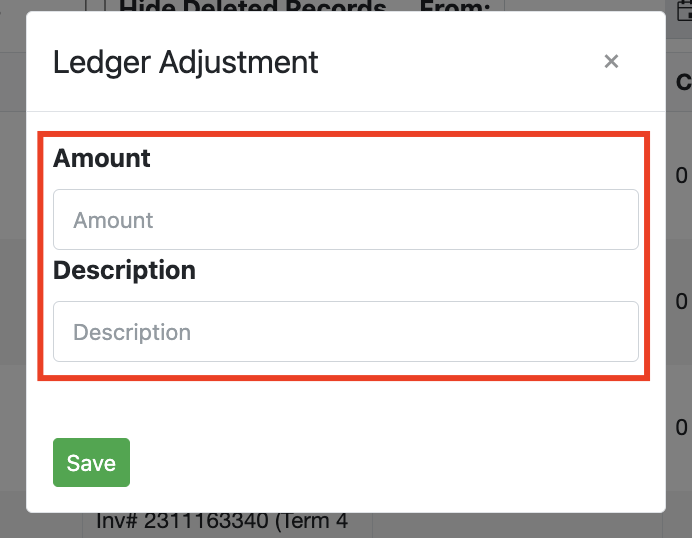
Task: Close the Ledger Adjustment dialog
Action: pos(611,62)
